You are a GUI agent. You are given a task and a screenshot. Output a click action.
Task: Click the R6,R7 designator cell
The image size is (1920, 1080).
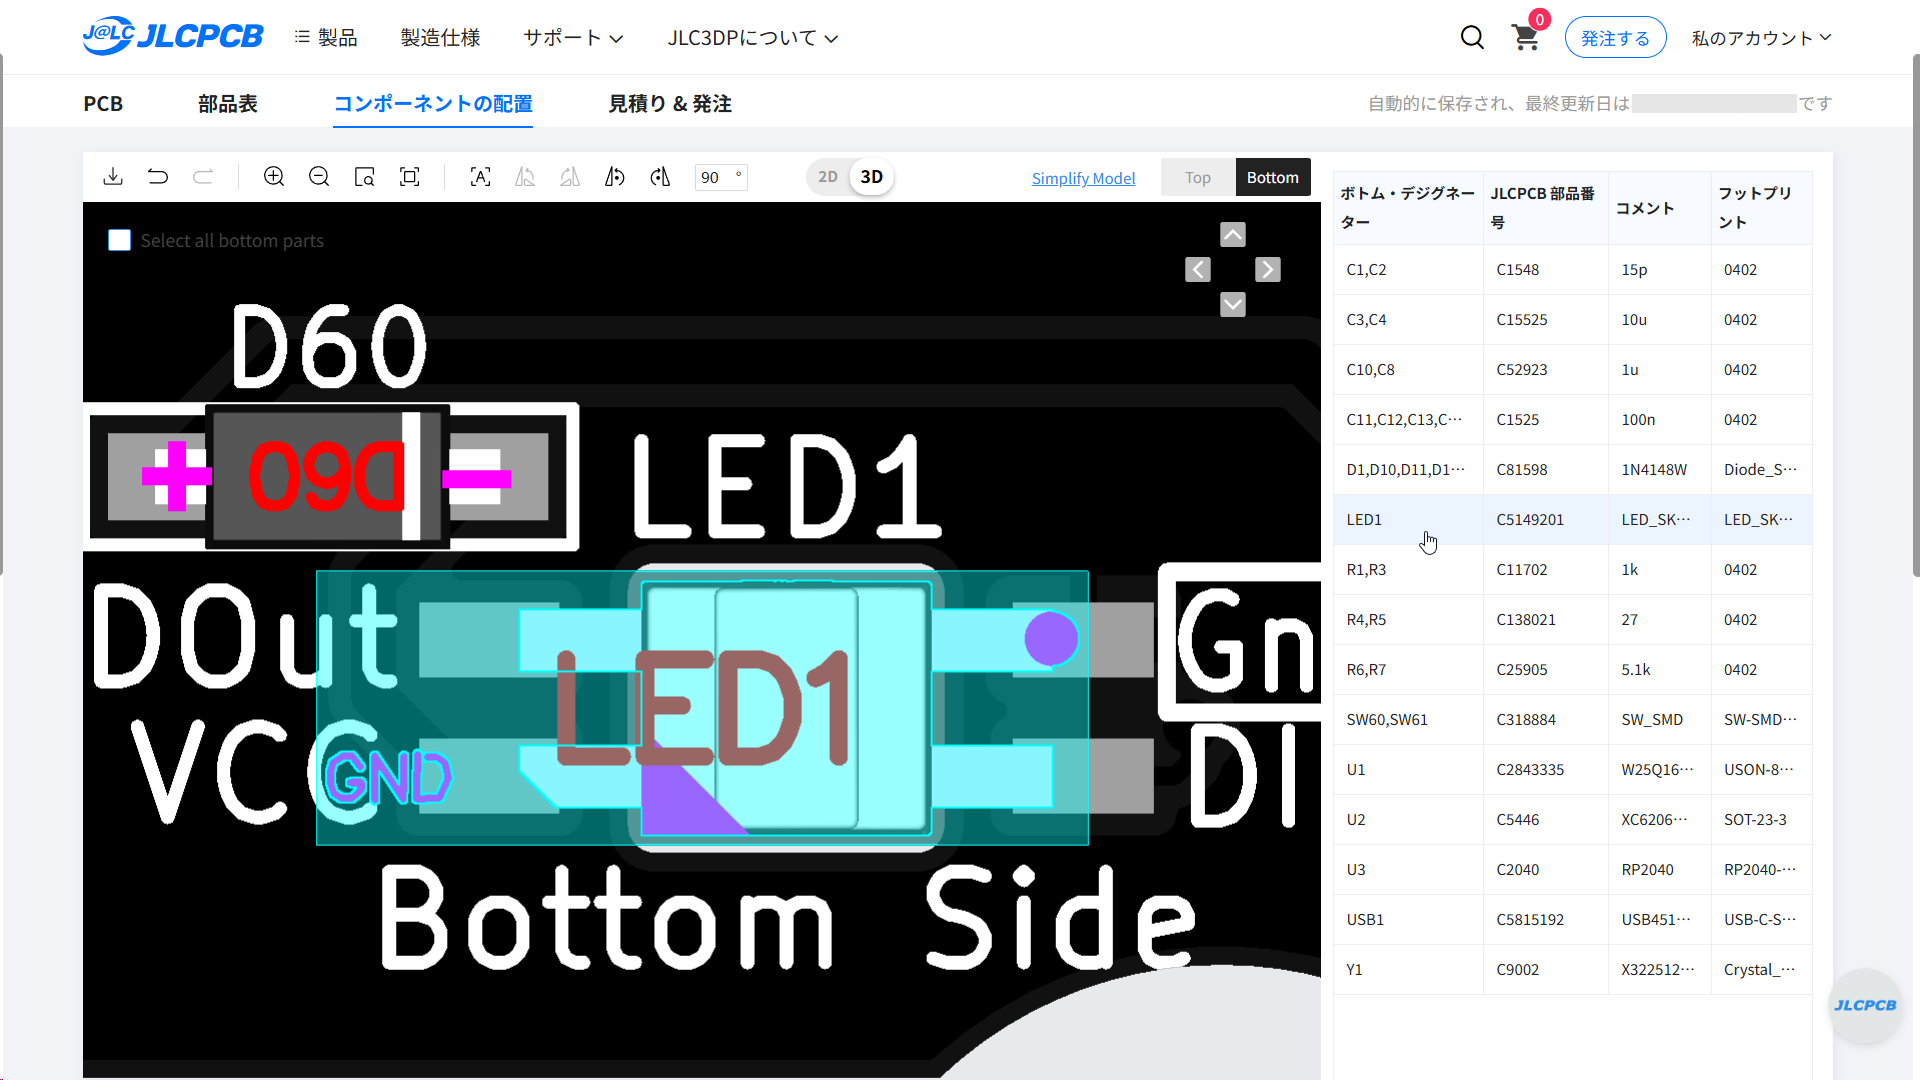tap(1409, 670)
